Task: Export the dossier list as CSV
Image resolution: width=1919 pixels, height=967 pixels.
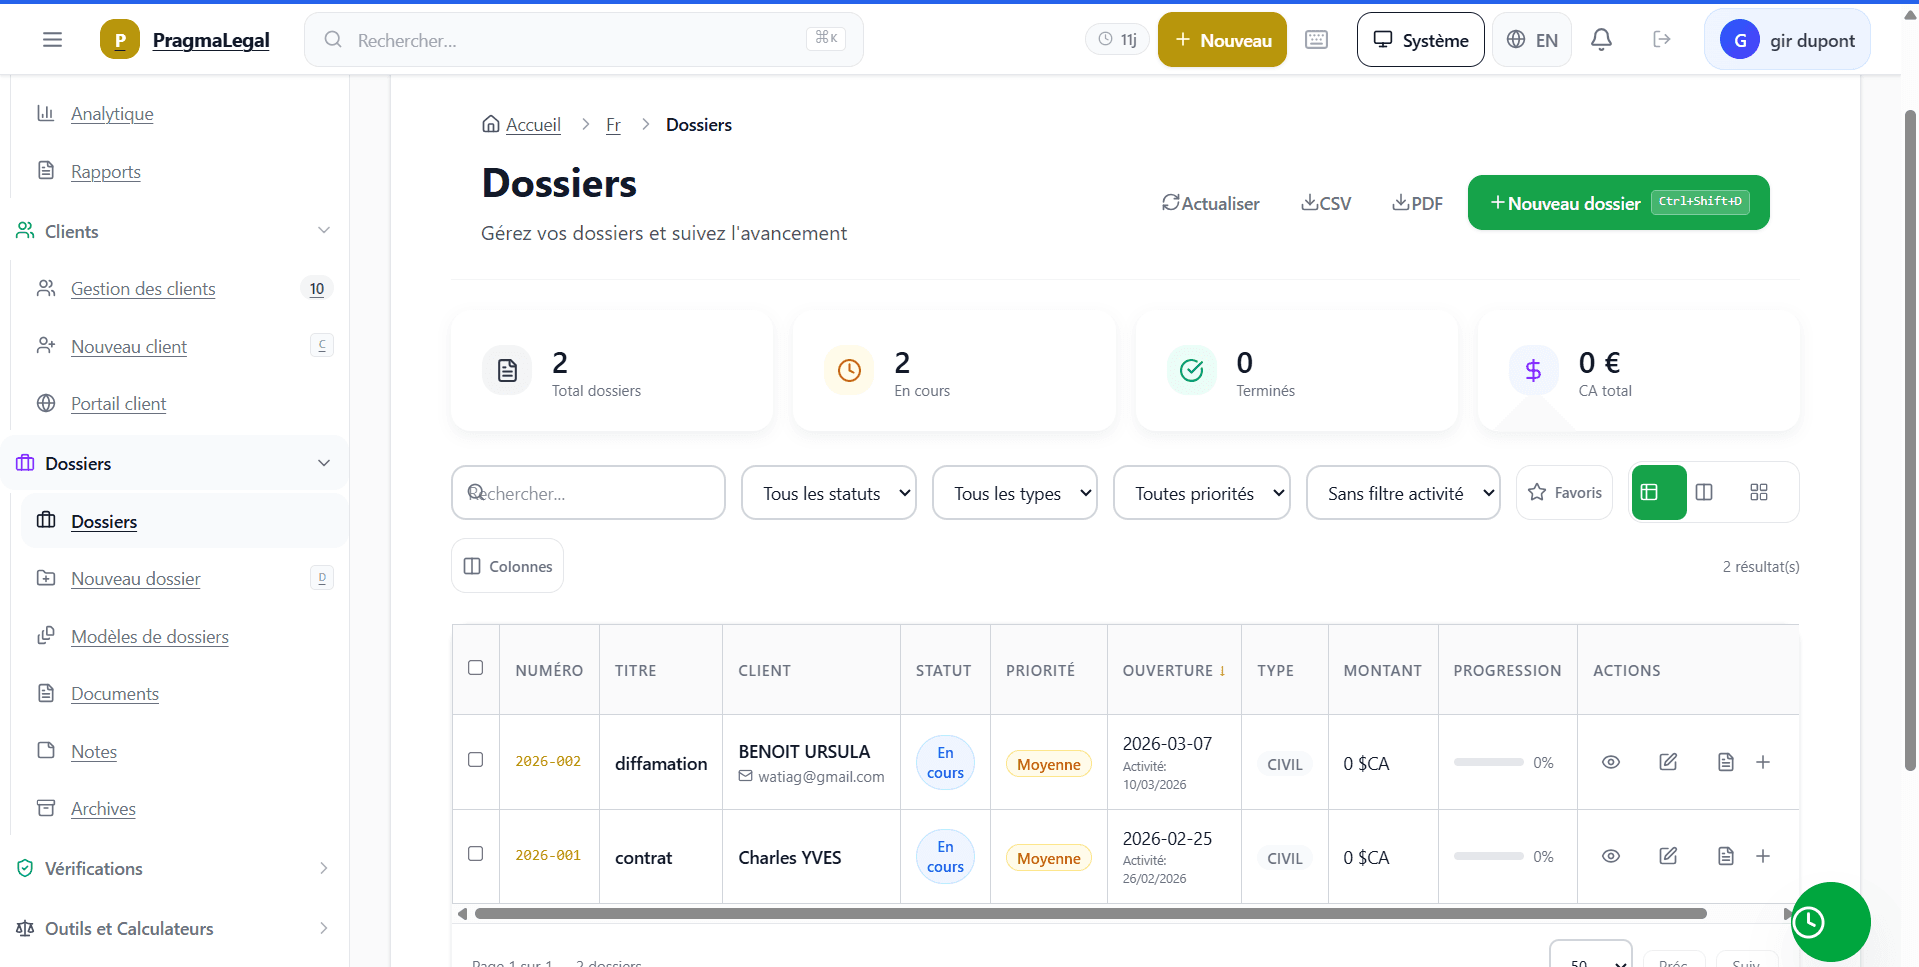Action: (1326, 203)
